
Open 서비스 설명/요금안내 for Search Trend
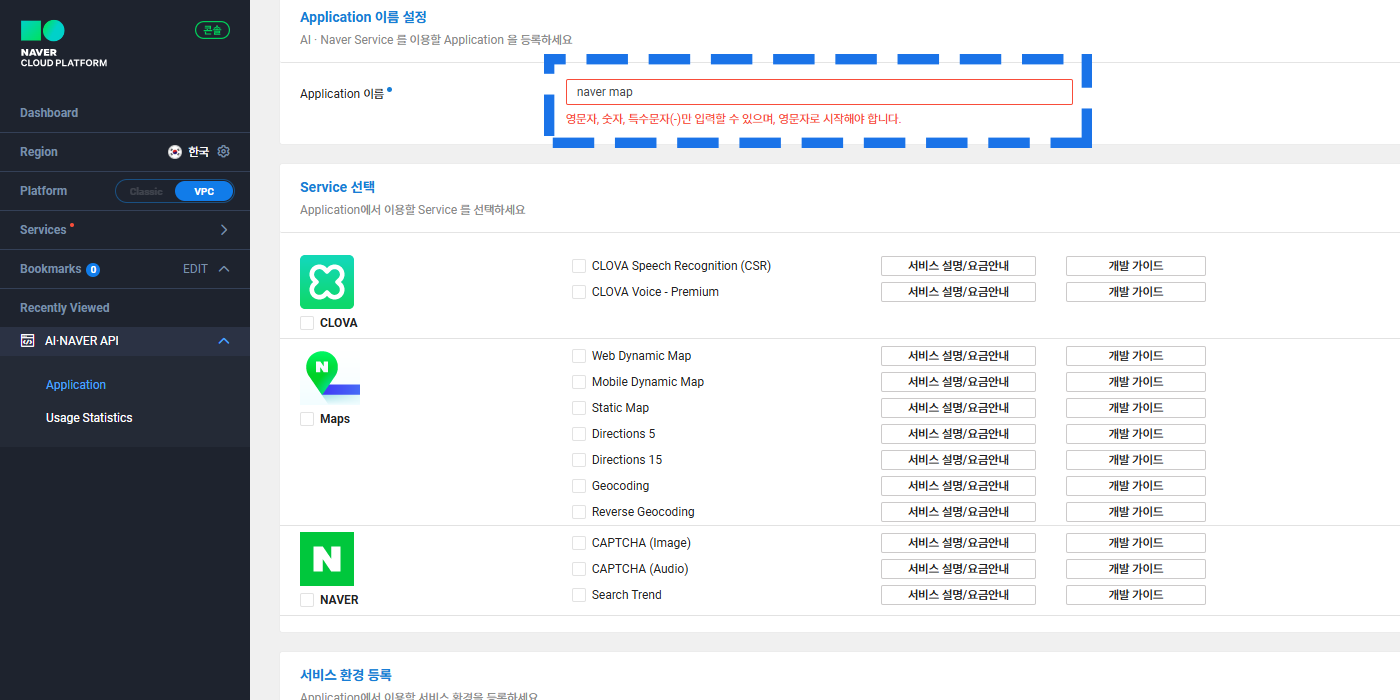(x=958, y=595)
